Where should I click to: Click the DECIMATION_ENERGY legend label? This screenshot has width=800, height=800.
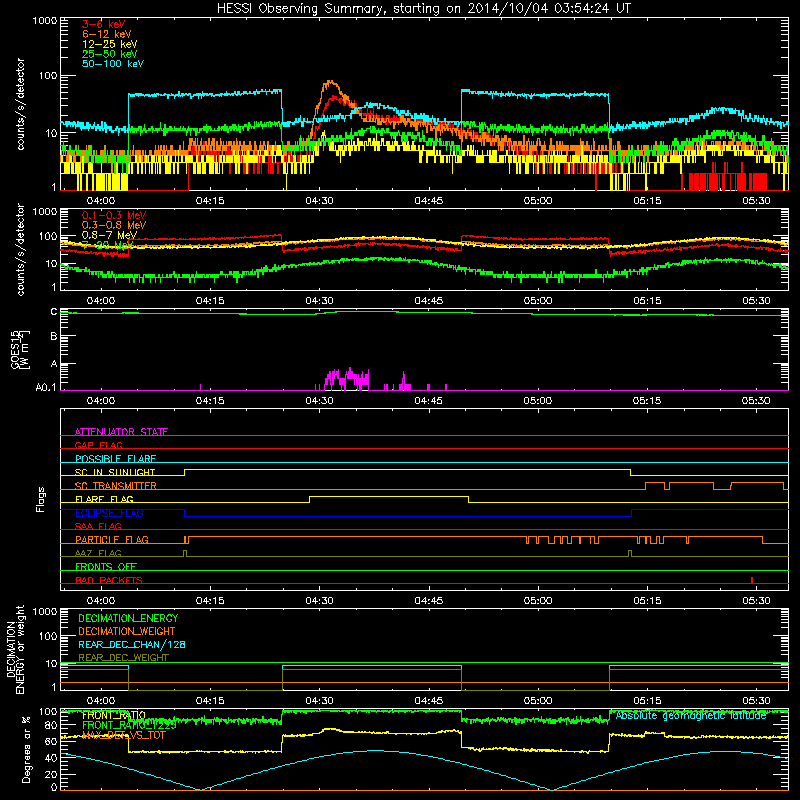128,618
